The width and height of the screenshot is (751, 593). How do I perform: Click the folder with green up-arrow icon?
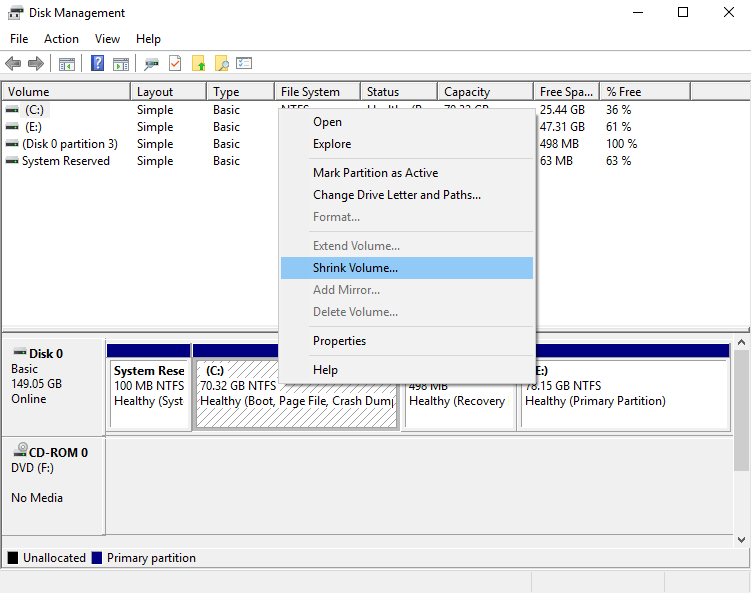click(199, 63)
